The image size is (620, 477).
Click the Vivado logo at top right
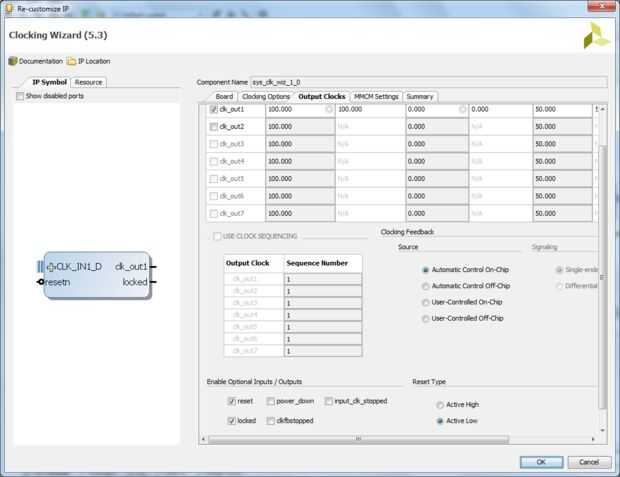tap(596, 36)
